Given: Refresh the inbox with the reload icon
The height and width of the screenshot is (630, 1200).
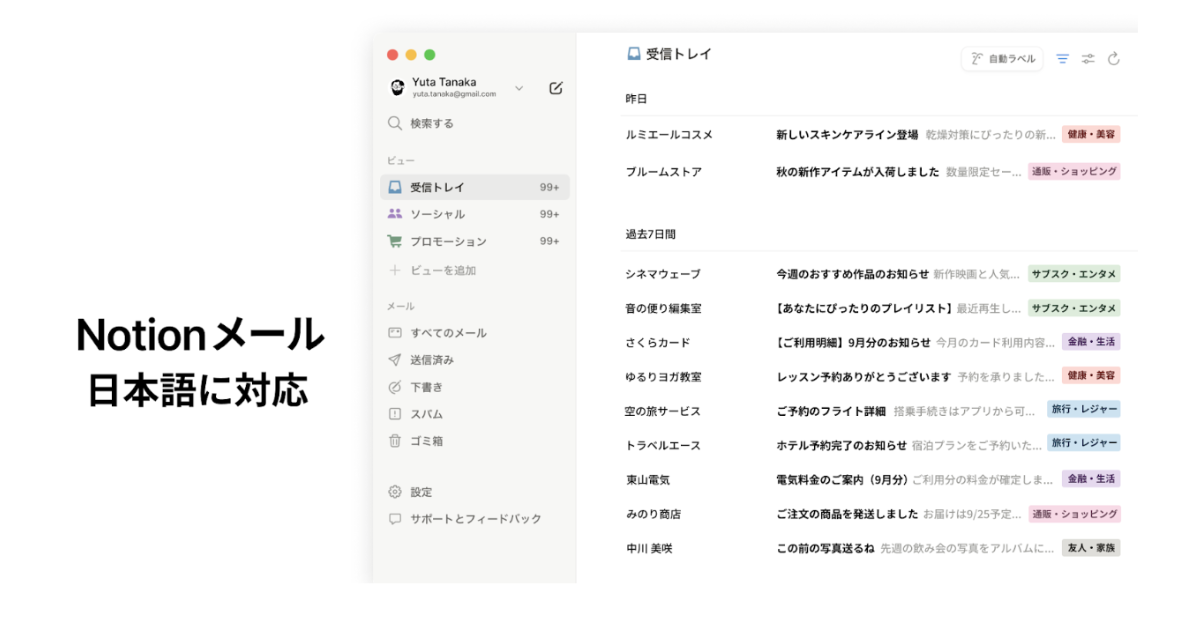Looking at the screenshot, I should [1114, 58].
